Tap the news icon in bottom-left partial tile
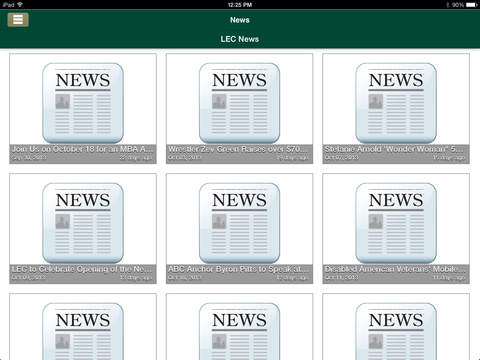The height and width of the screenshot is (360, 480). click(x=83, y=331)
